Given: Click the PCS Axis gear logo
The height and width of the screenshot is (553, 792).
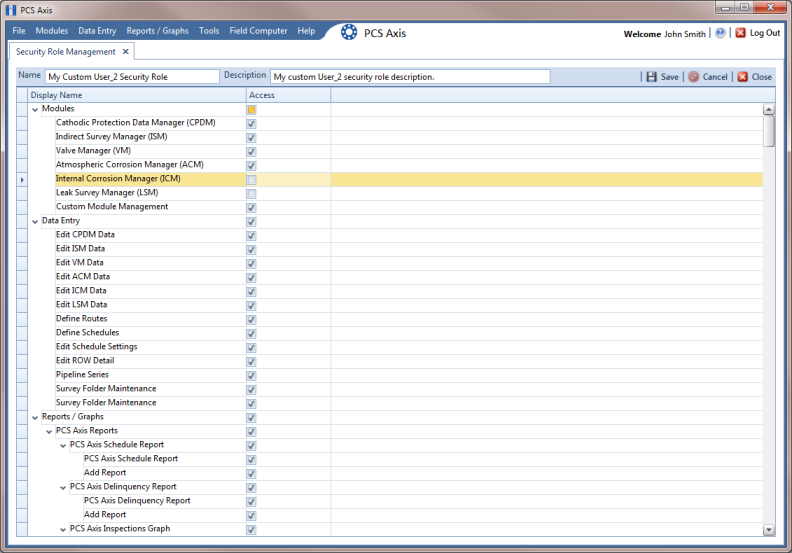Looking at the screenshot, I should coord(349,32).
